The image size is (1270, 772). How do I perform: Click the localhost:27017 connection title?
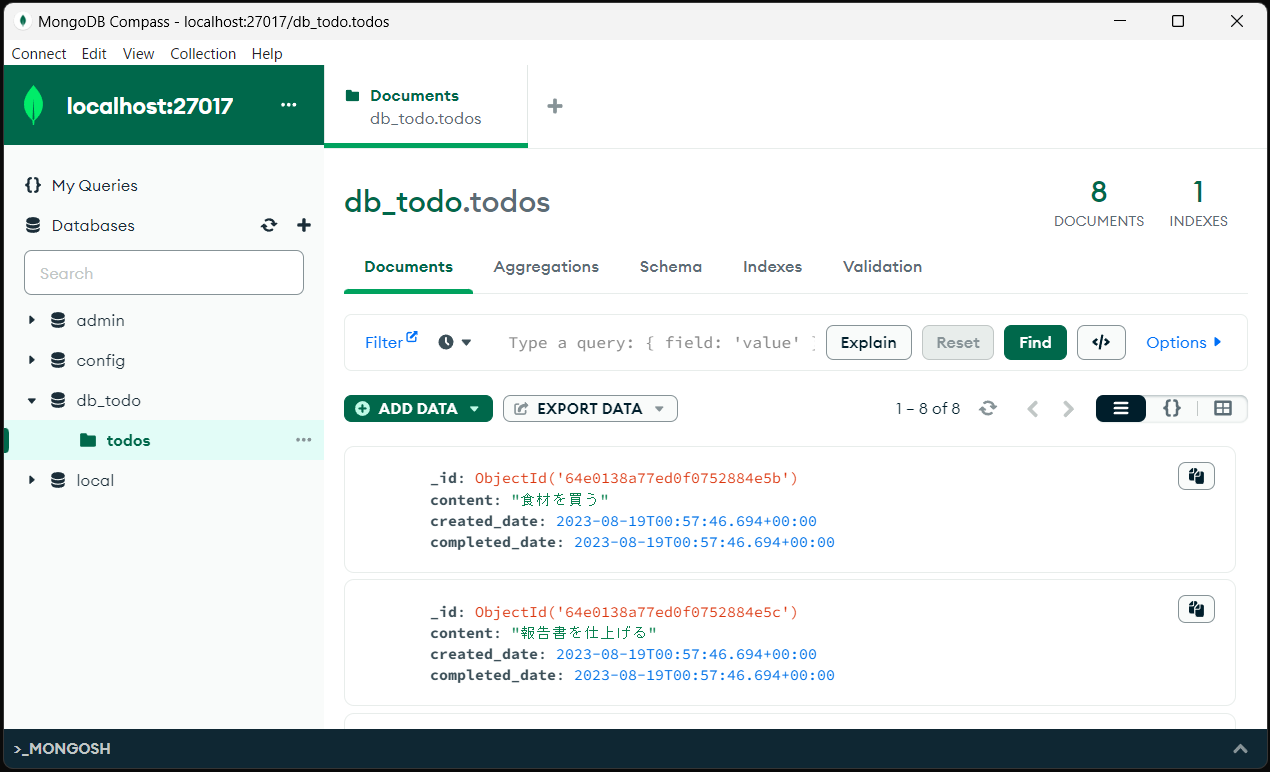tap(150, 106)
